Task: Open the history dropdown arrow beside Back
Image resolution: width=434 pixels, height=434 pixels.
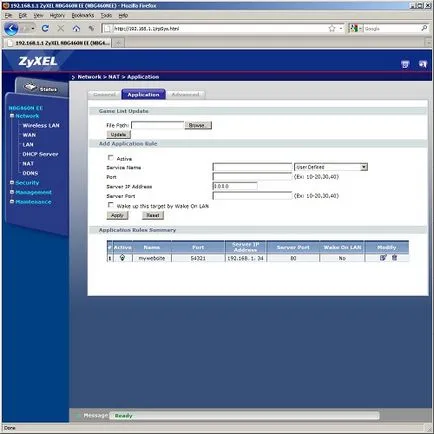Action: coord(33,29)
